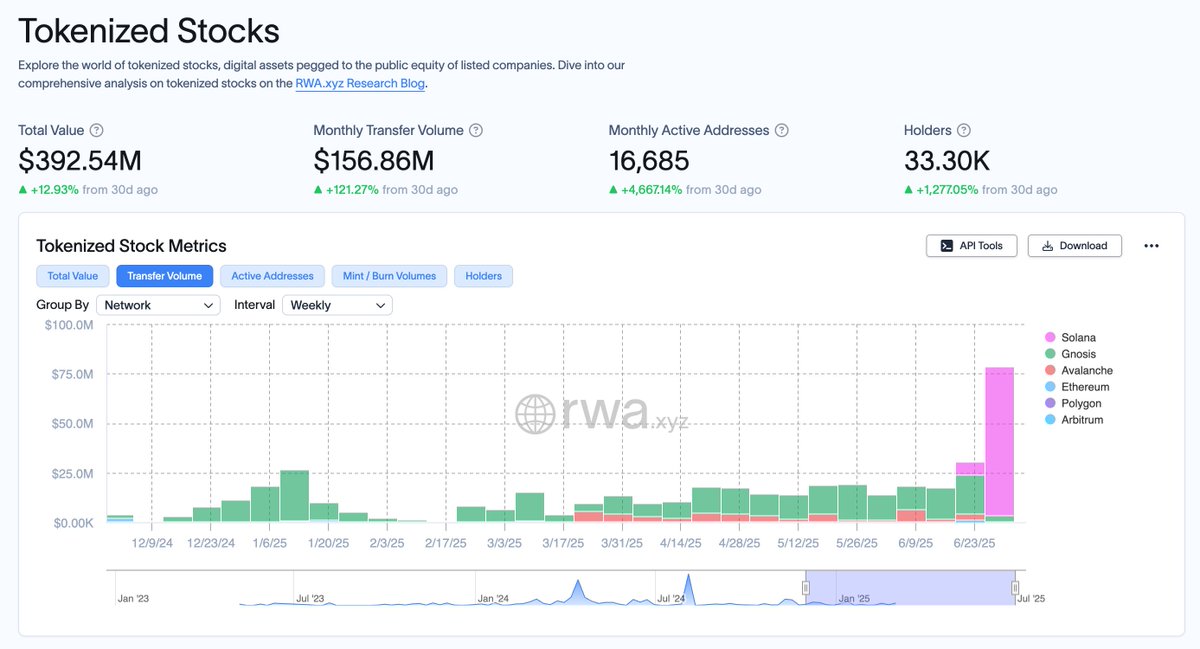Toggle the Gnosis legend color swatch
1200x649 pixels.
(1050, 354)
